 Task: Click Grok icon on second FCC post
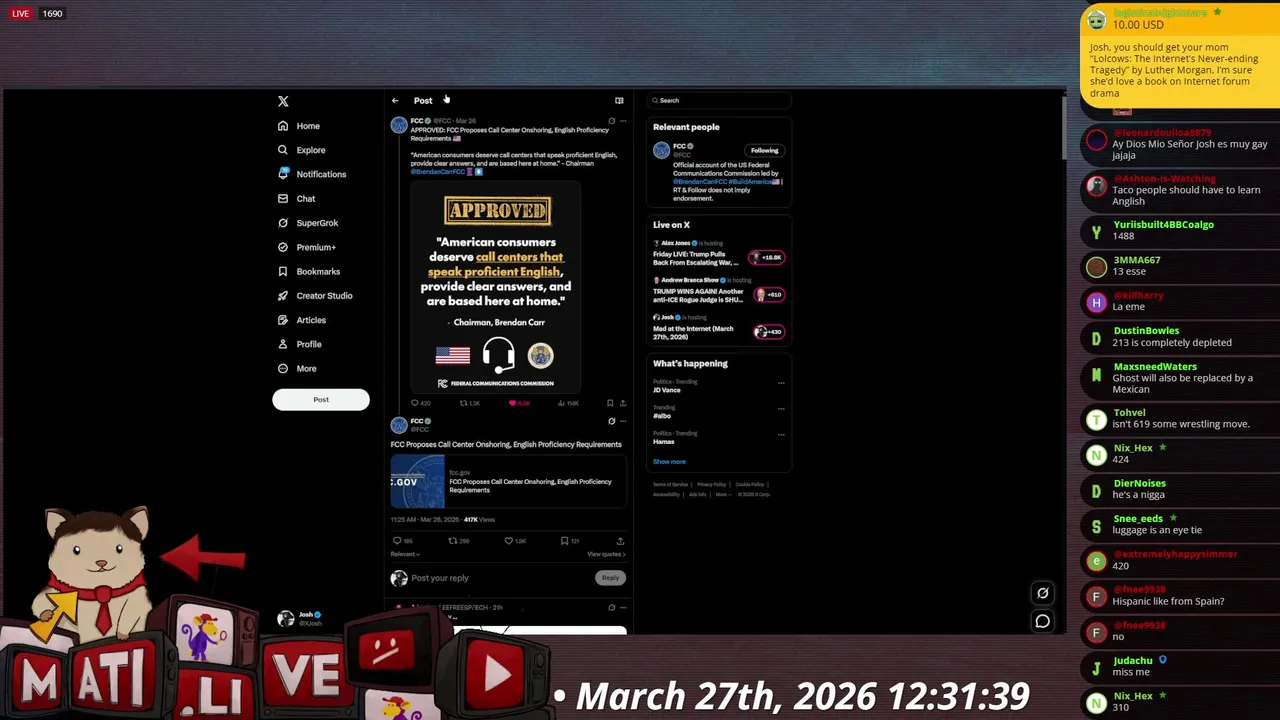point(612,421)
